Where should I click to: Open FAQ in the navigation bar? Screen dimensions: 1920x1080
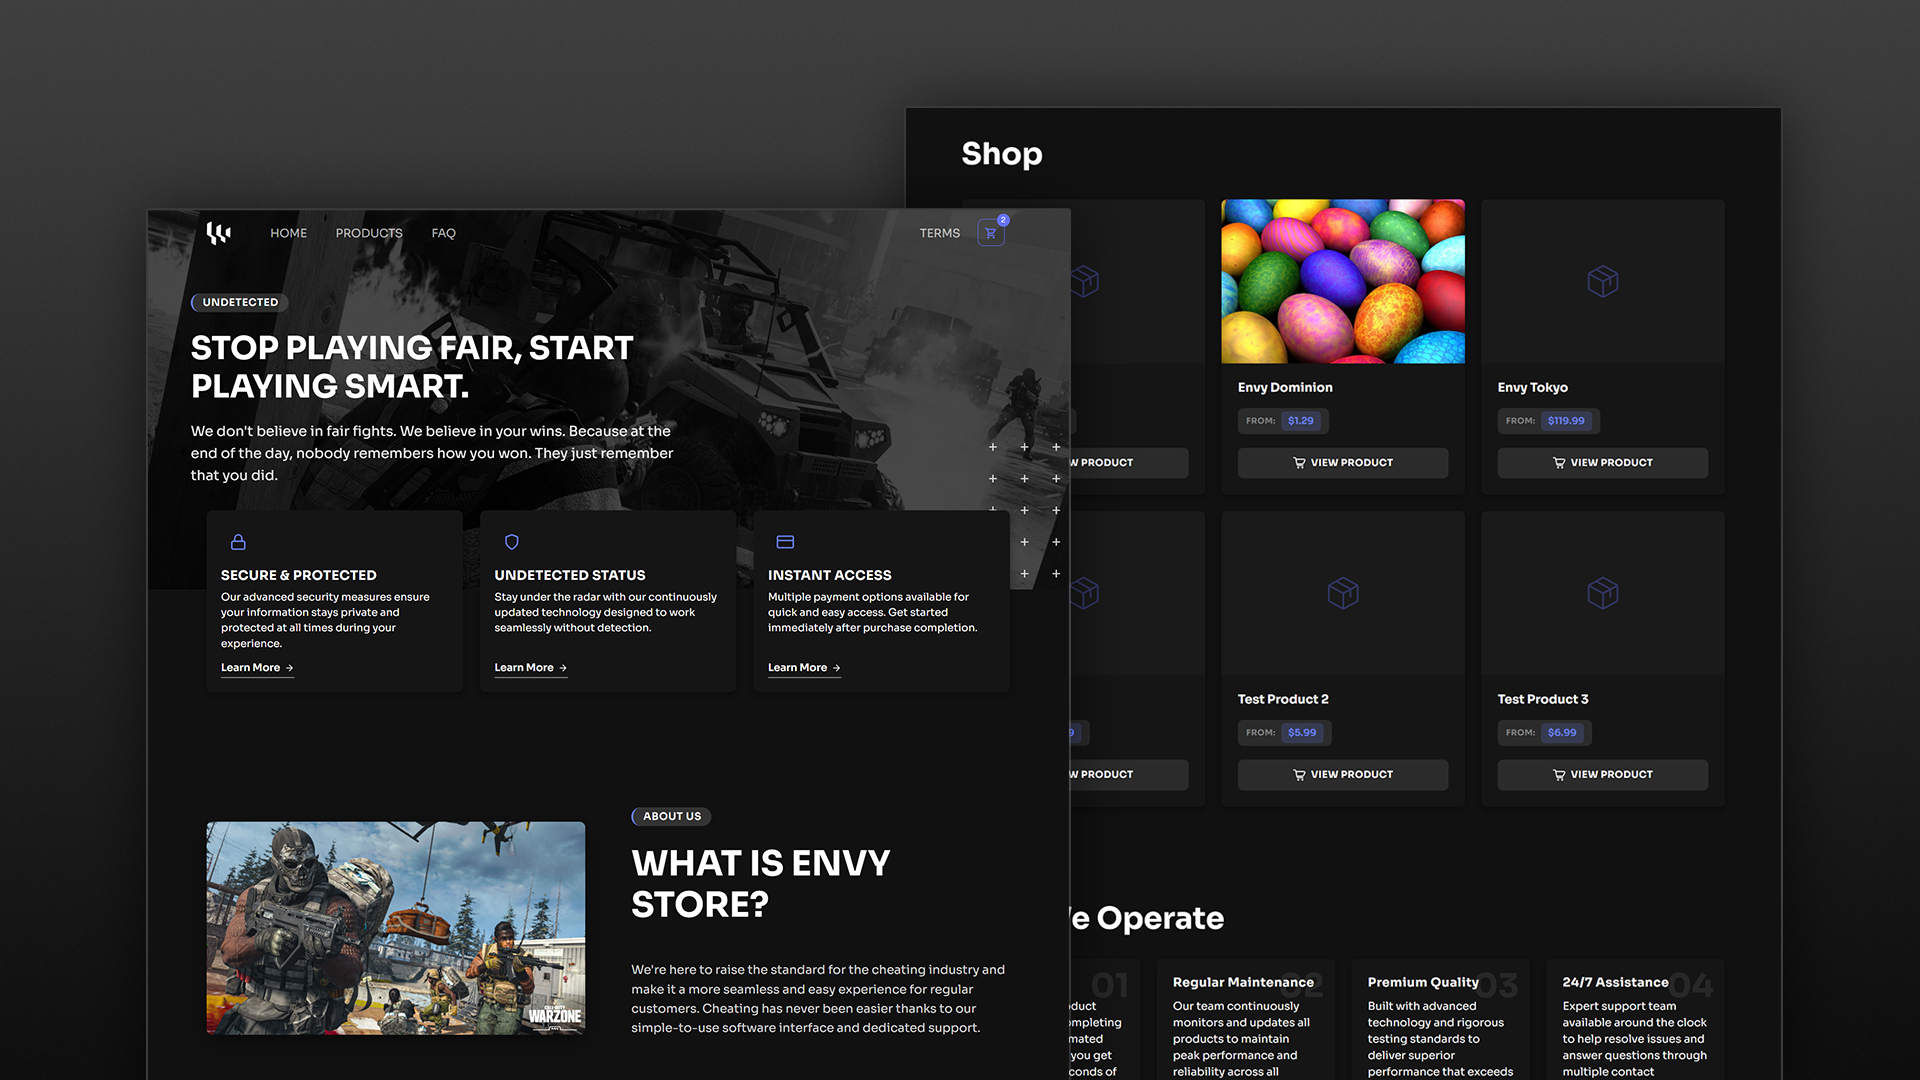(443, 233)
